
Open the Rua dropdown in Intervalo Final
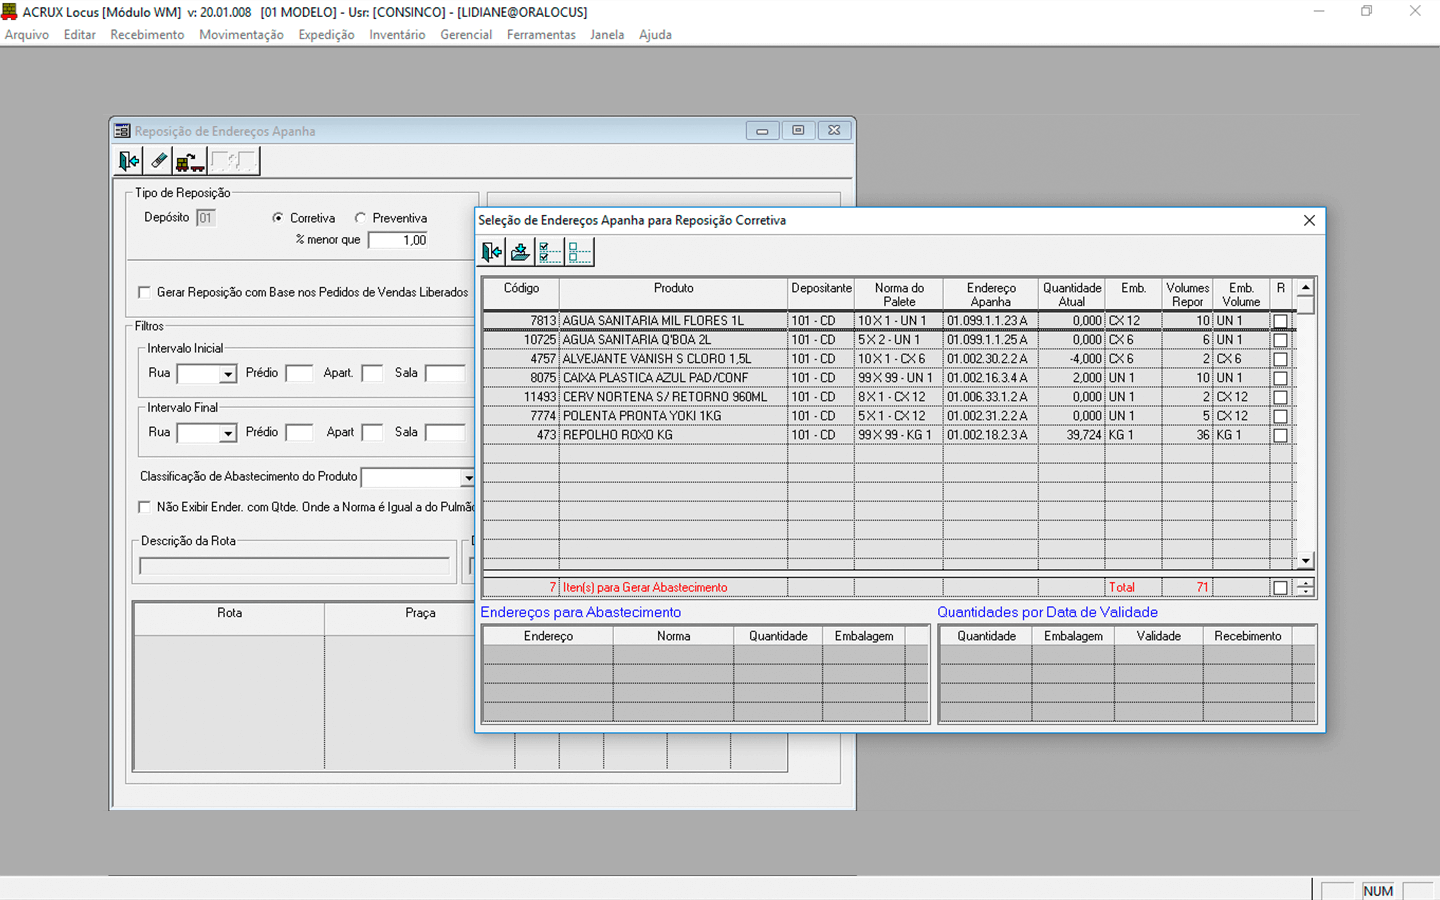click(228, 433)
